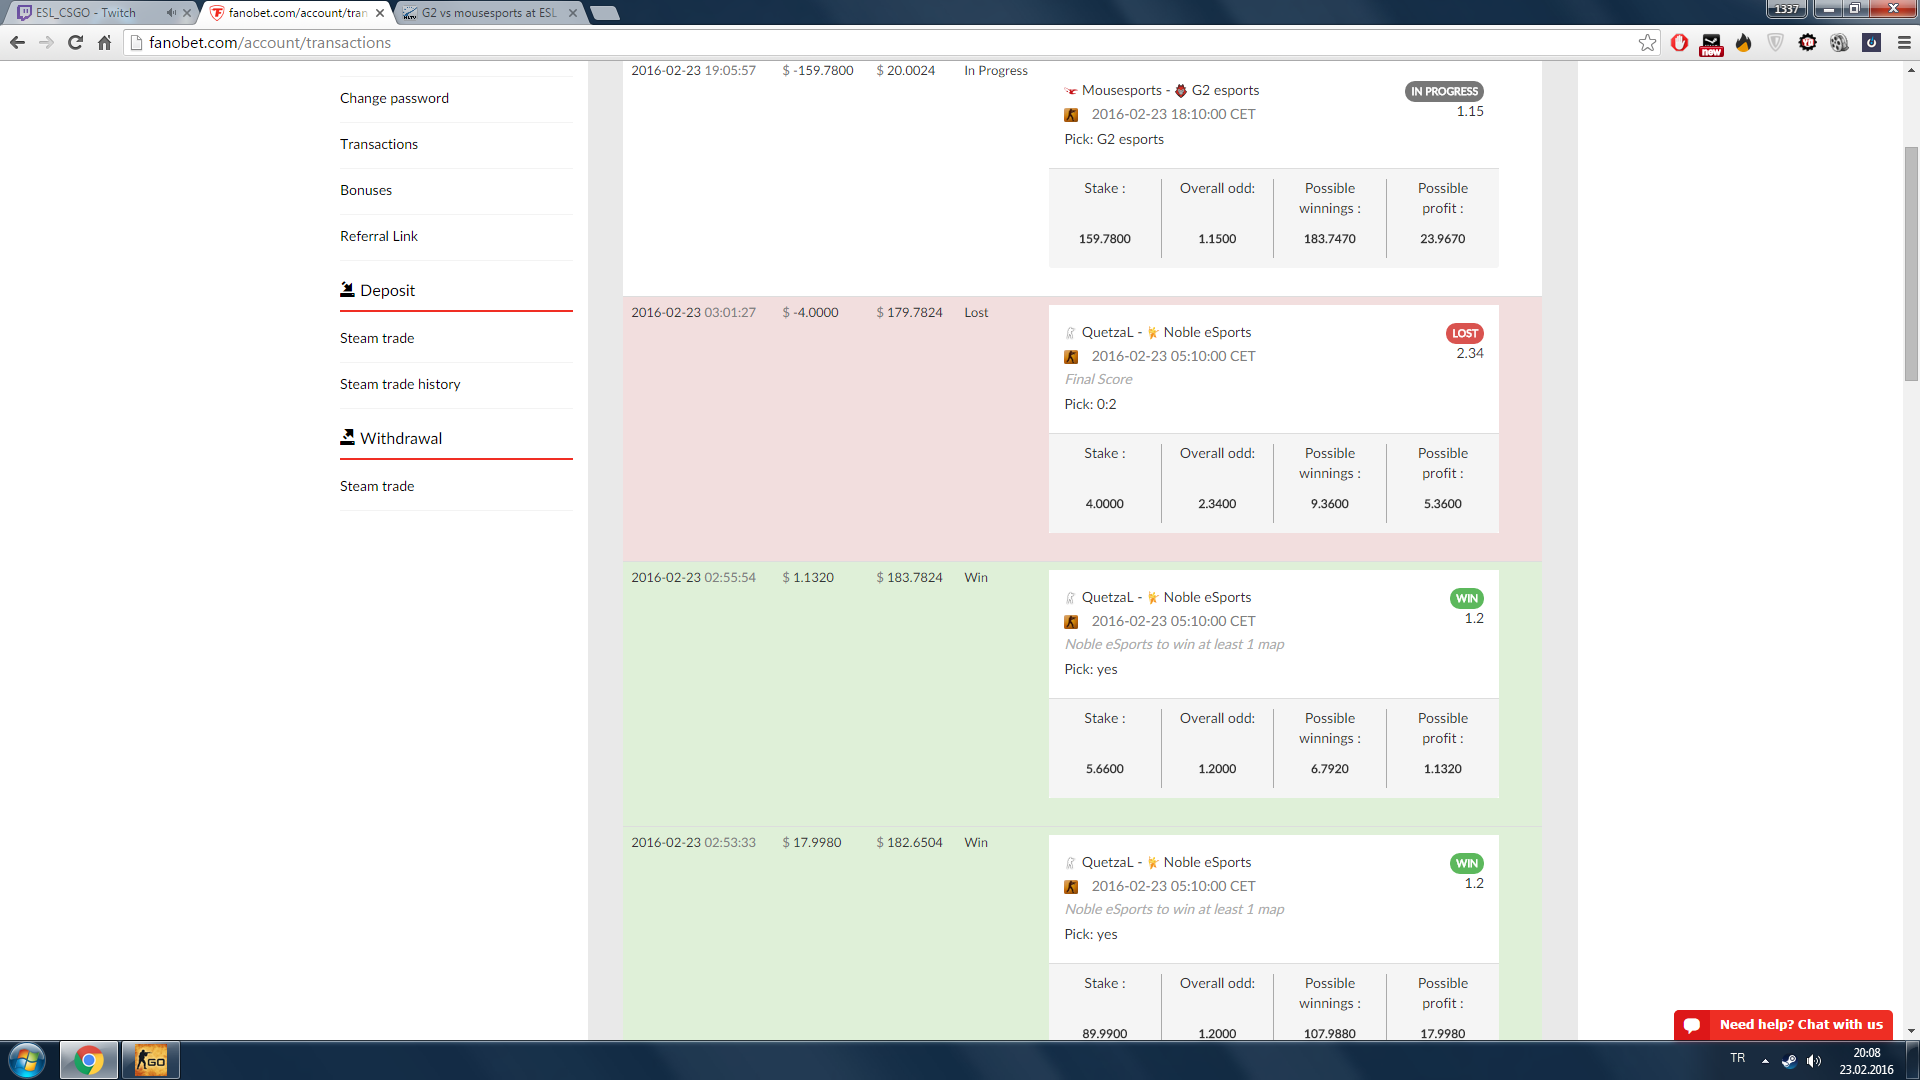The height and width of the screenshot is (1080, 1920).
Task: Open Steam trade history
Action: click(x=400, y=384)
